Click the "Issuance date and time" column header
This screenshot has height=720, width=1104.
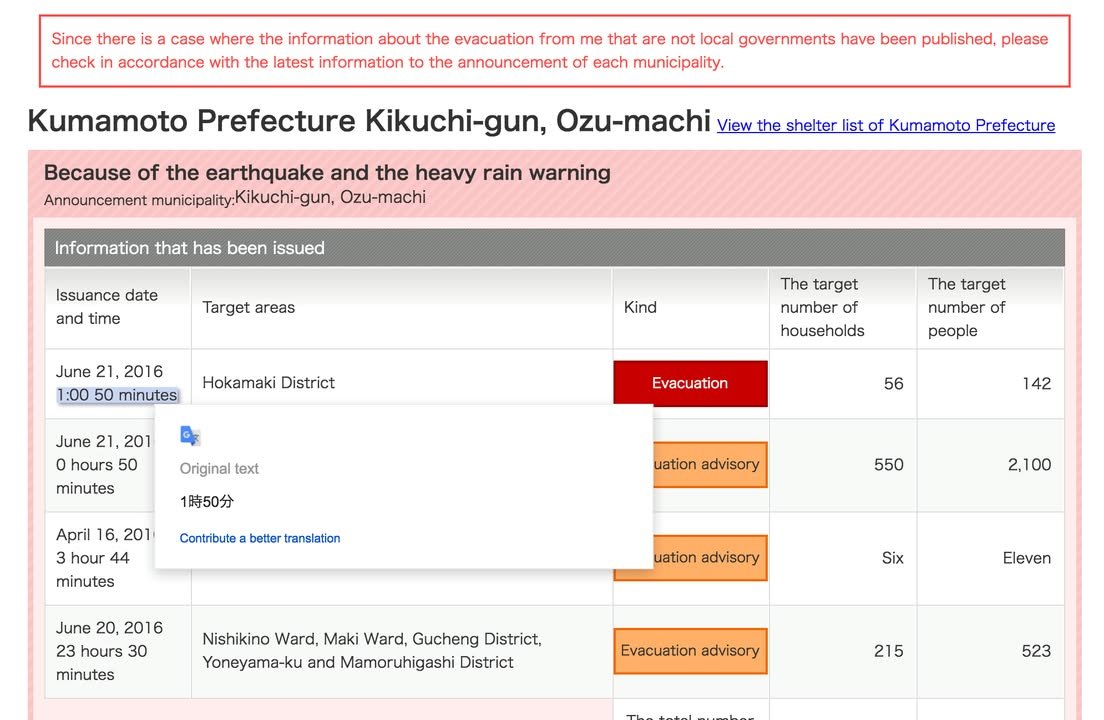[x=107, y=307]
